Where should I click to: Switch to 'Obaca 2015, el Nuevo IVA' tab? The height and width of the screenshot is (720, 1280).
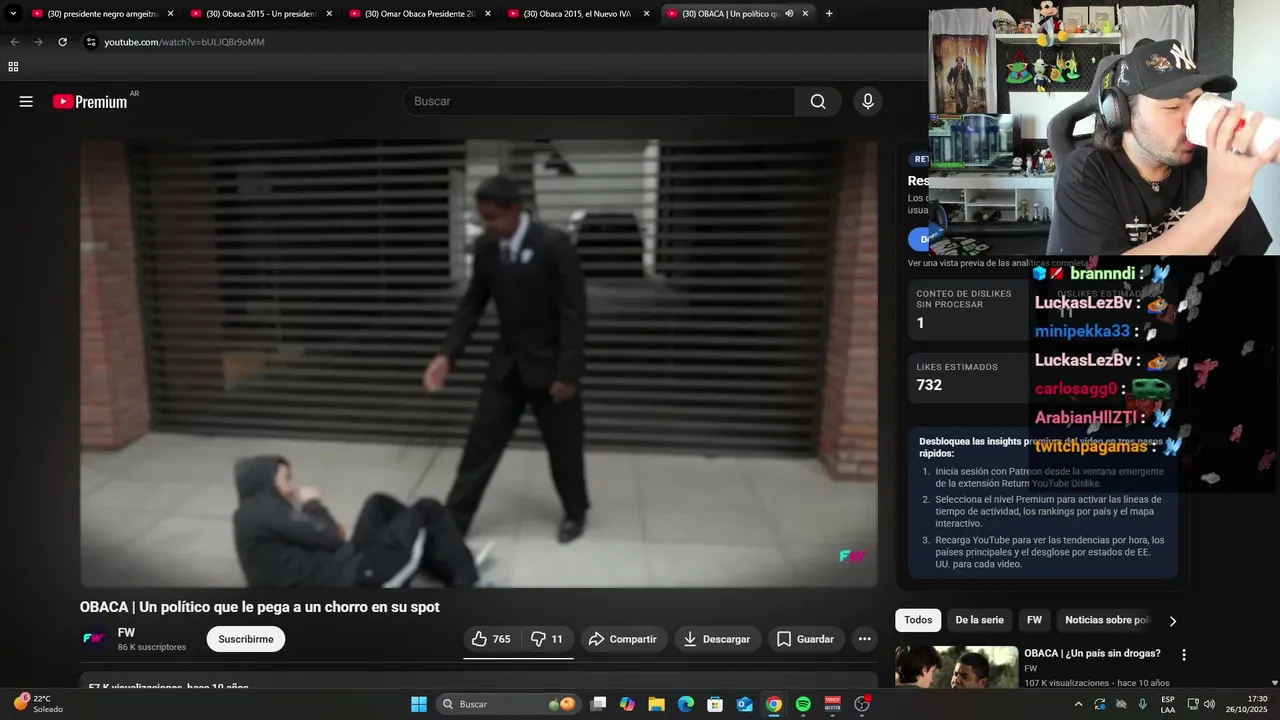coord(577,14)
